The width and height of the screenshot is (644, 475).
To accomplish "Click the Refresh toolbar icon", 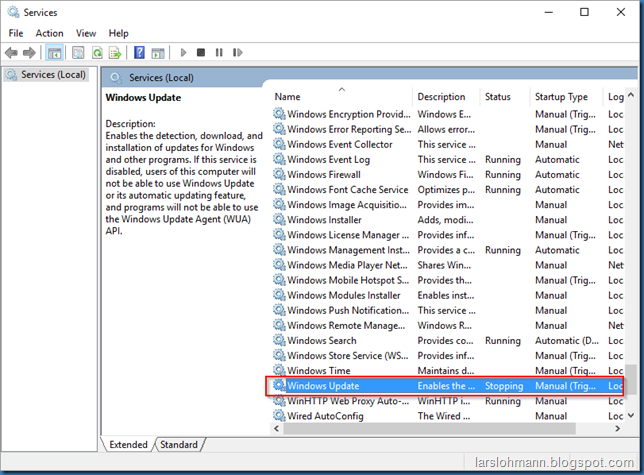I will coord(97,53).
